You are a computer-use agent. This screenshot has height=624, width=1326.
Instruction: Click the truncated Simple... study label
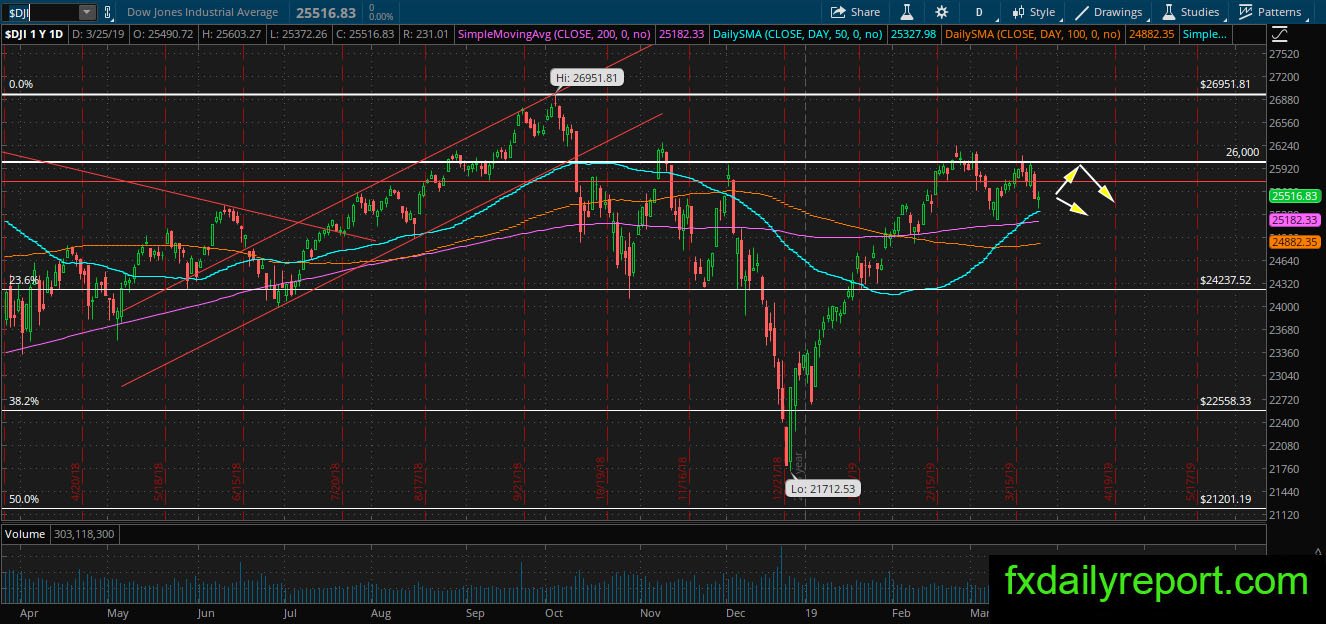click(1202, 34)
